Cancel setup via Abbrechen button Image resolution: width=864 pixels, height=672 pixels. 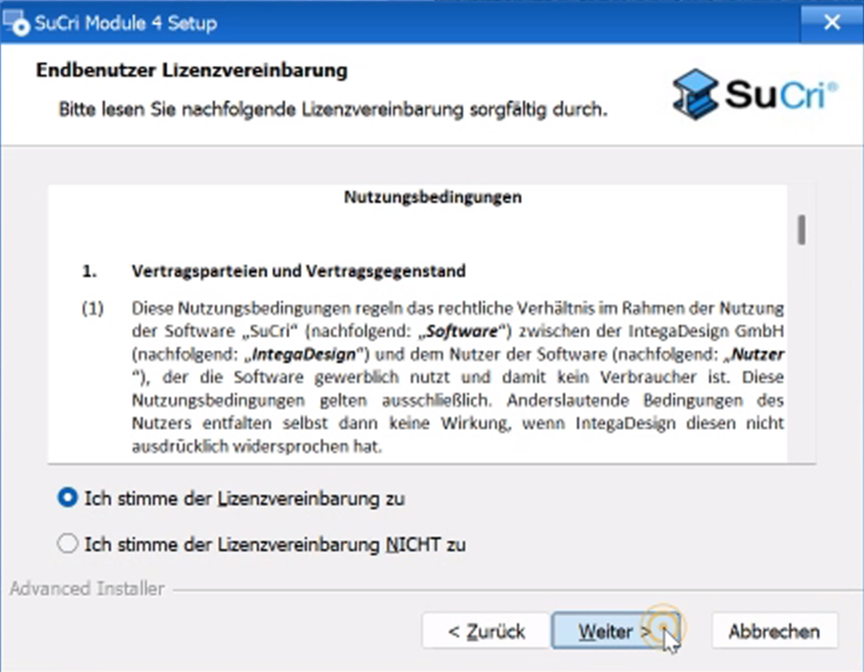point(775,631)
